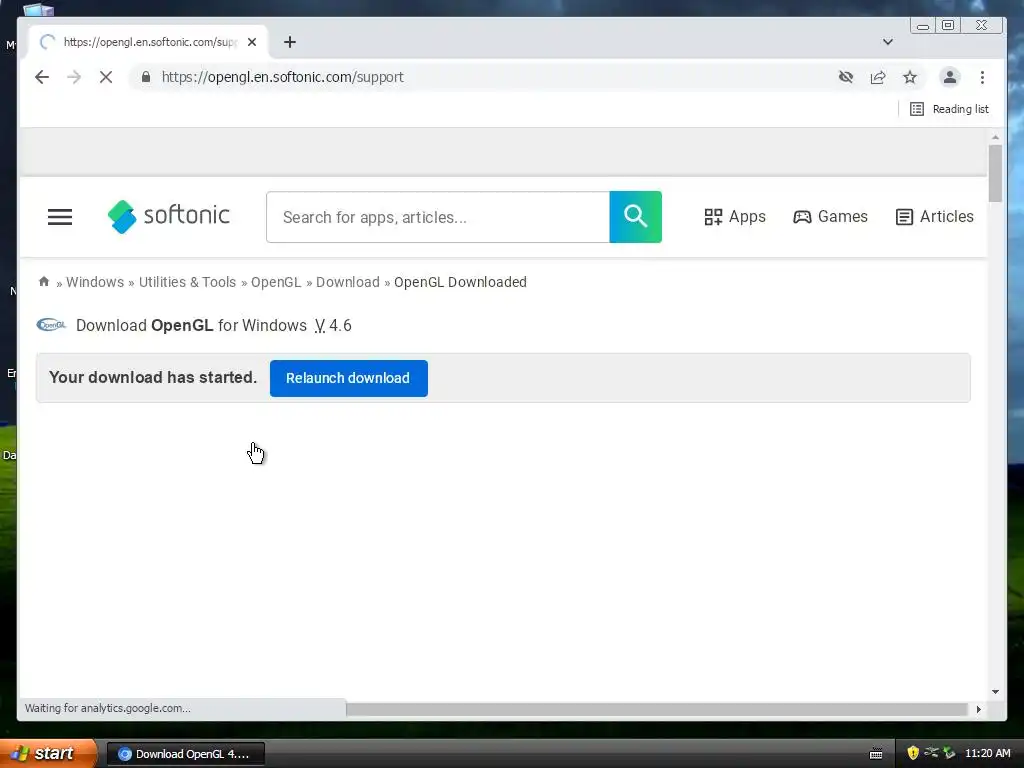Bookmark this page with the star
This screenshot has width=1024, height=768.
point(910,77)
